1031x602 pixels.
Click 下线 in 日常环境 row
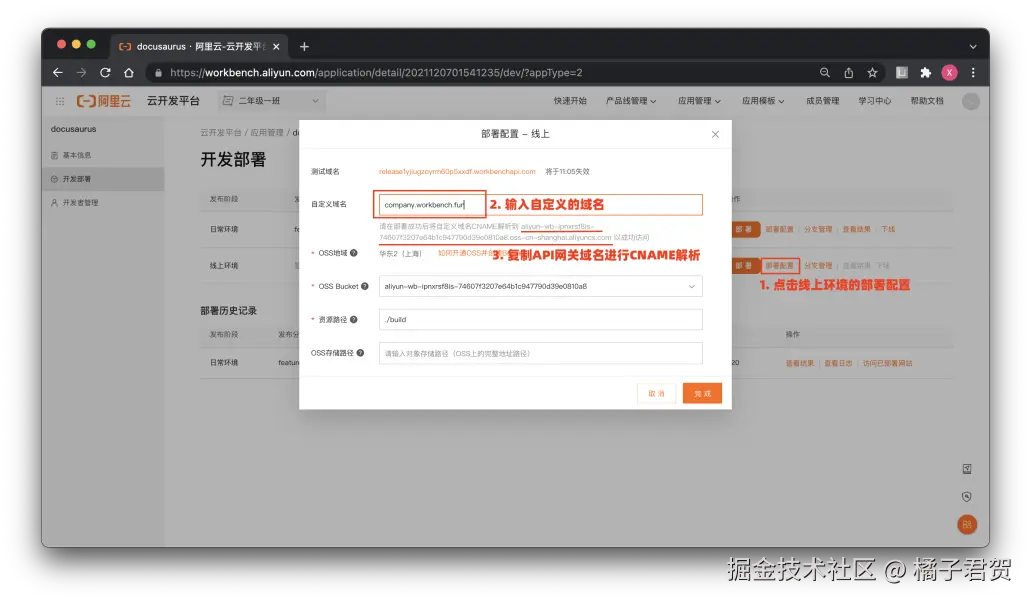pyautogui.click(x=888, y=229)
